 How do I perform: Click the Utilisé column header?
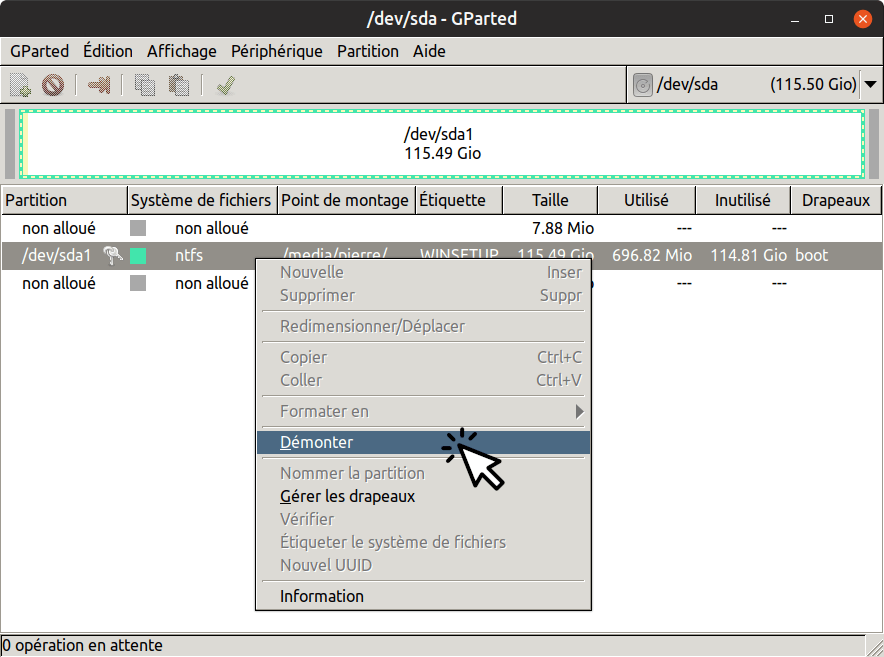click(646, 200)
